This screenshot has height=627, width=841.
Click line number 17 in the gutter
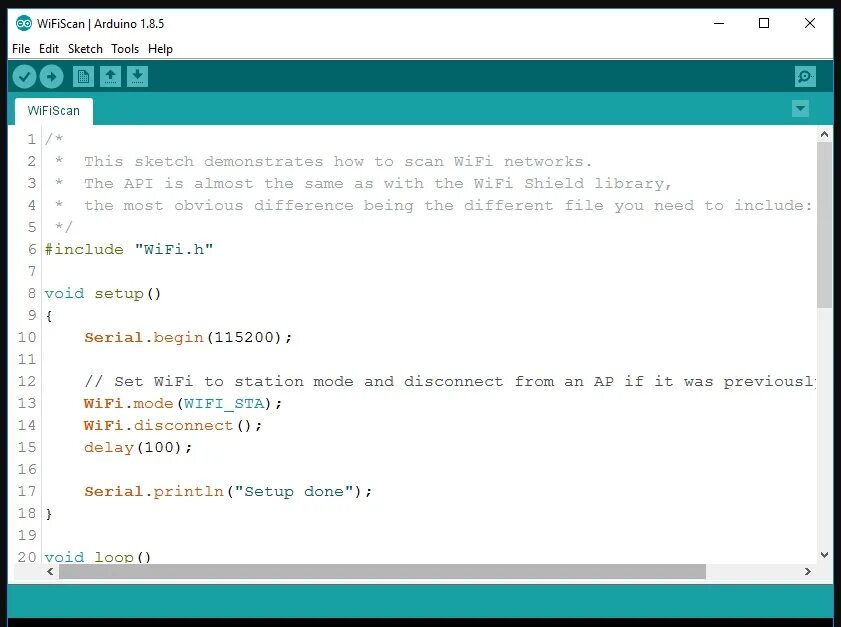click(27, 491)
